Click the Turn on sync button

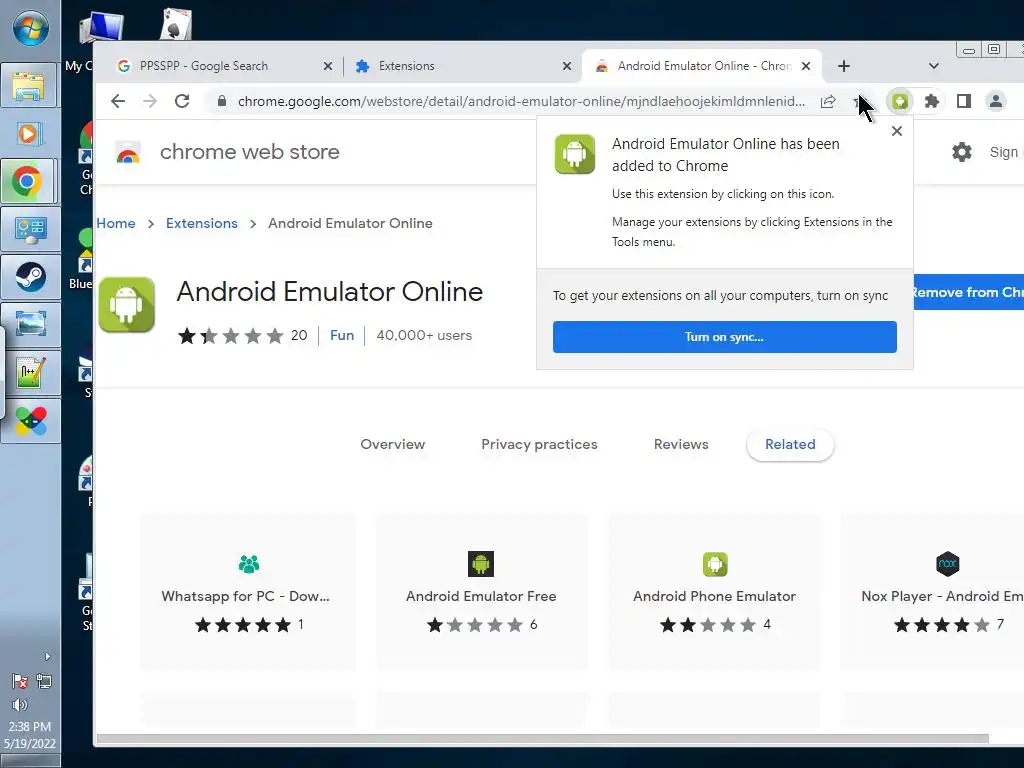tap(724, 337)
